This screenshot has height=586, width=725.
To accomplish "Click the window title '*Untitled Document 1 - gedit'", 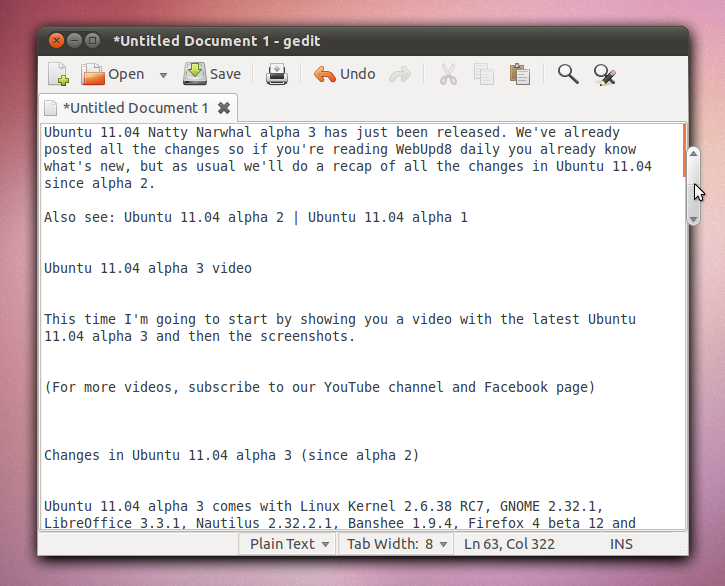I will (x=217, y=41).
